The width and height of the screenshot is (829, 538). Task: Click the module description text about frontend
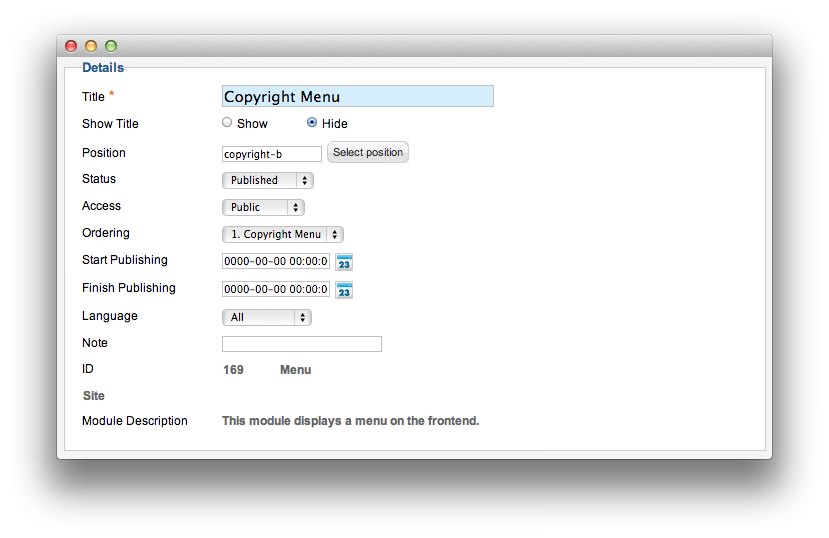[x=351, y=421]
